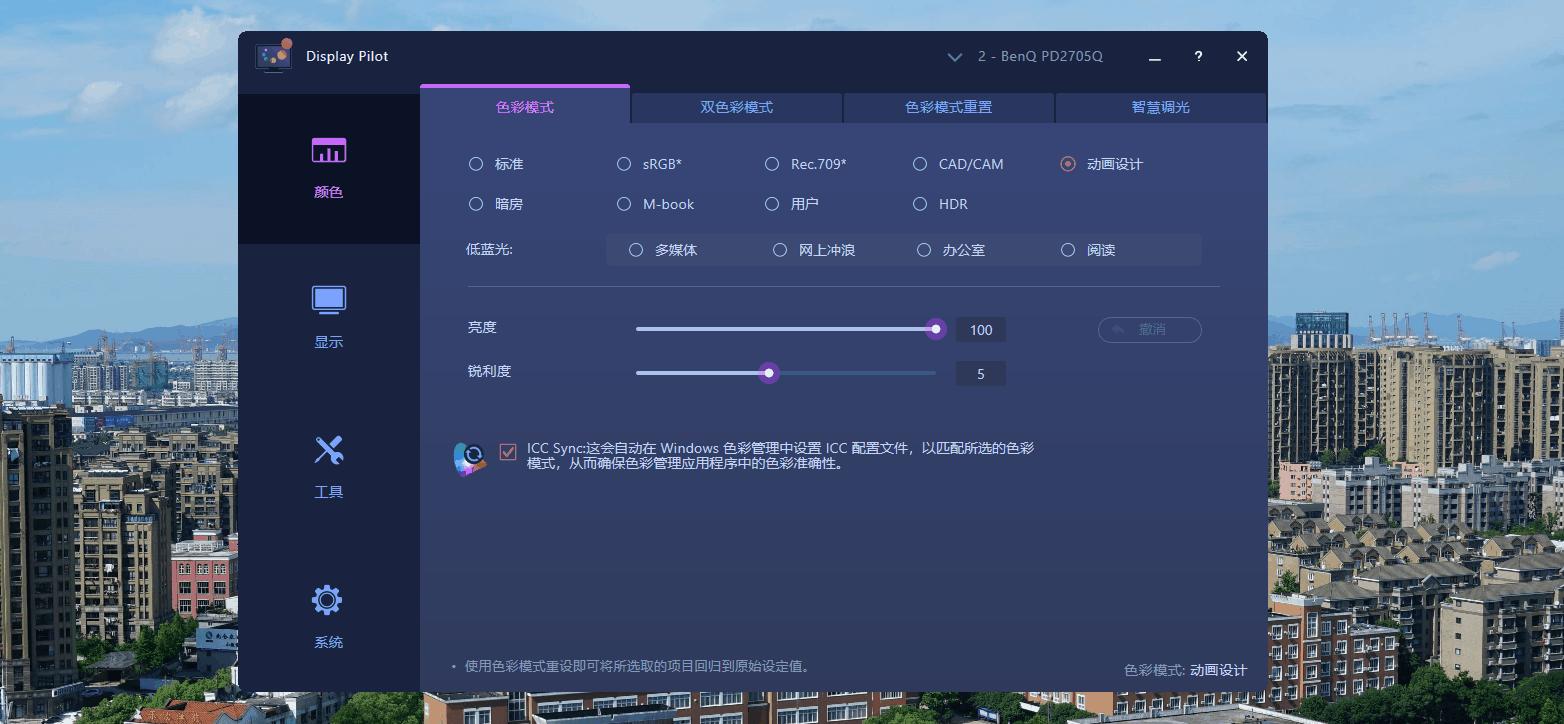The image size is (1564, 724).
Task: Click the undo arrow icon on 撤消 button
Action: [x=1118, y=329]
